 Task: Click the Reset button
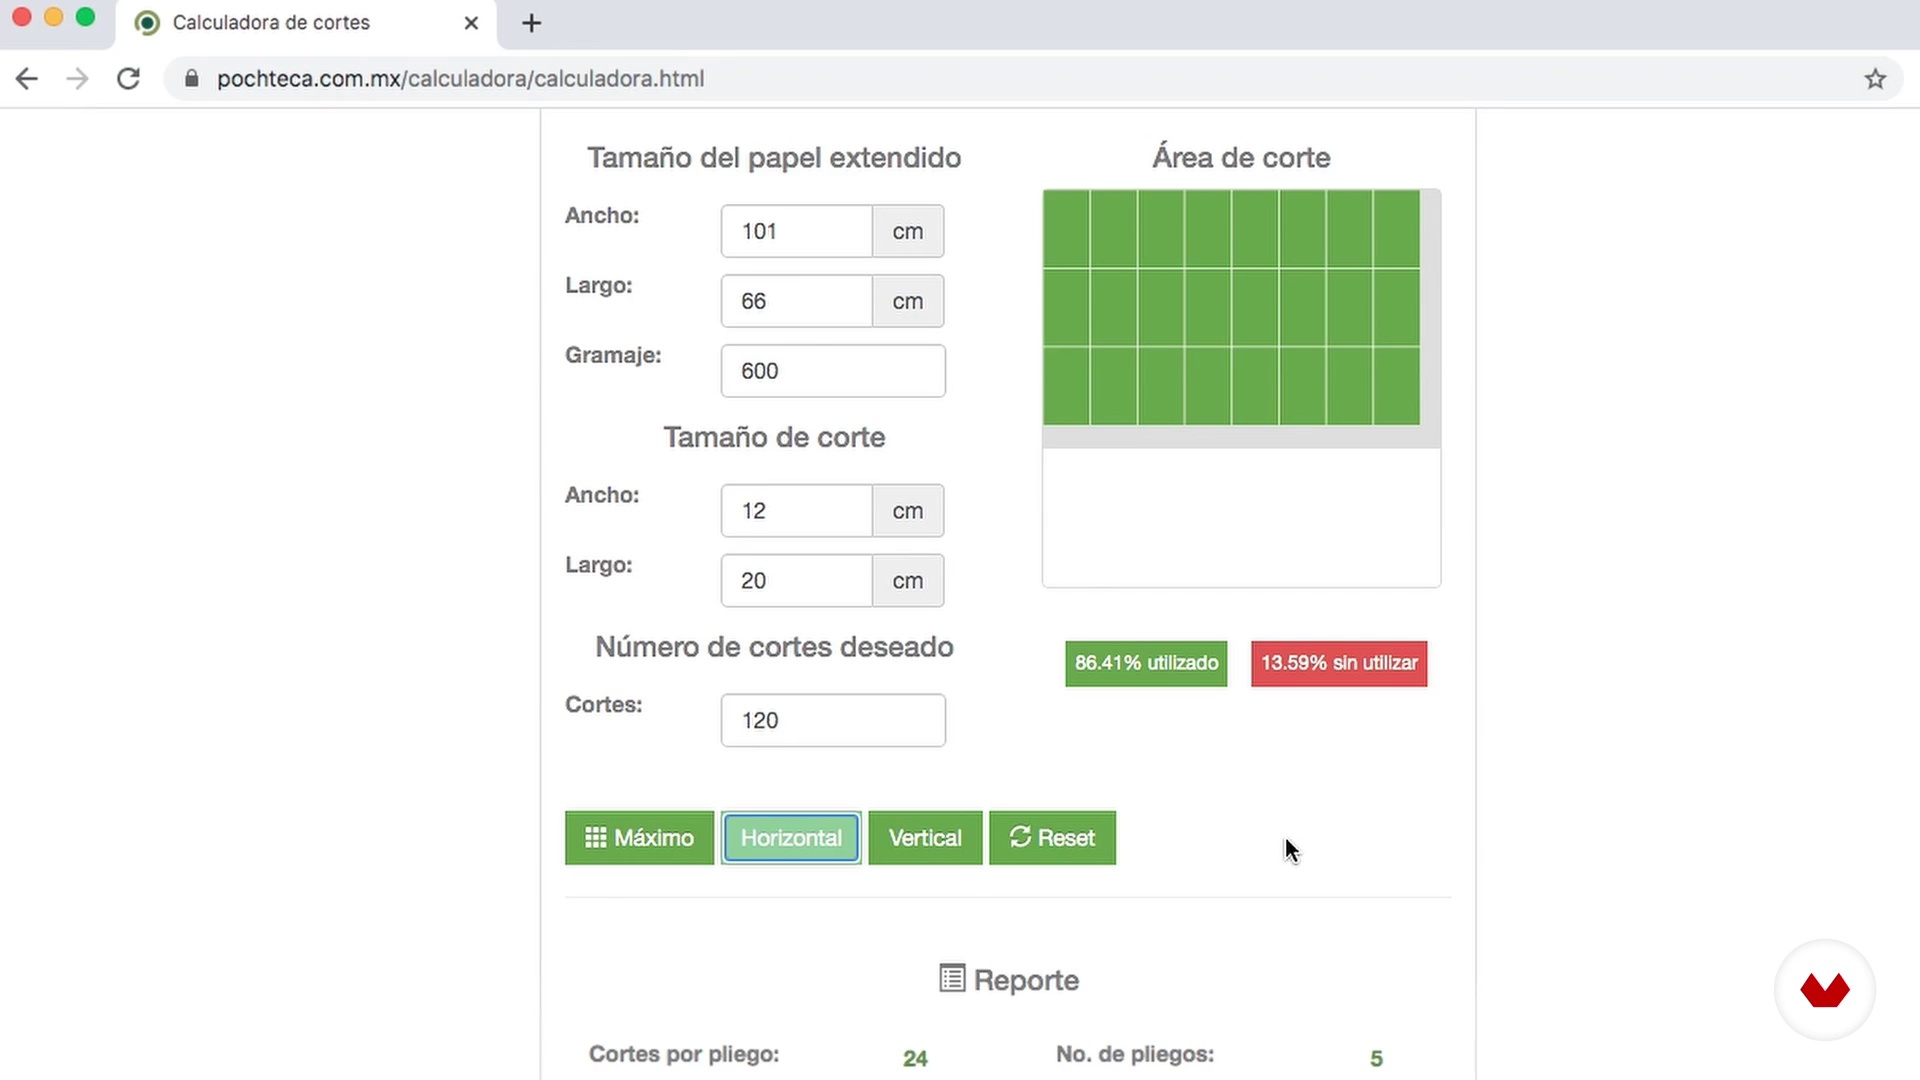click(x=1052, y=838)
